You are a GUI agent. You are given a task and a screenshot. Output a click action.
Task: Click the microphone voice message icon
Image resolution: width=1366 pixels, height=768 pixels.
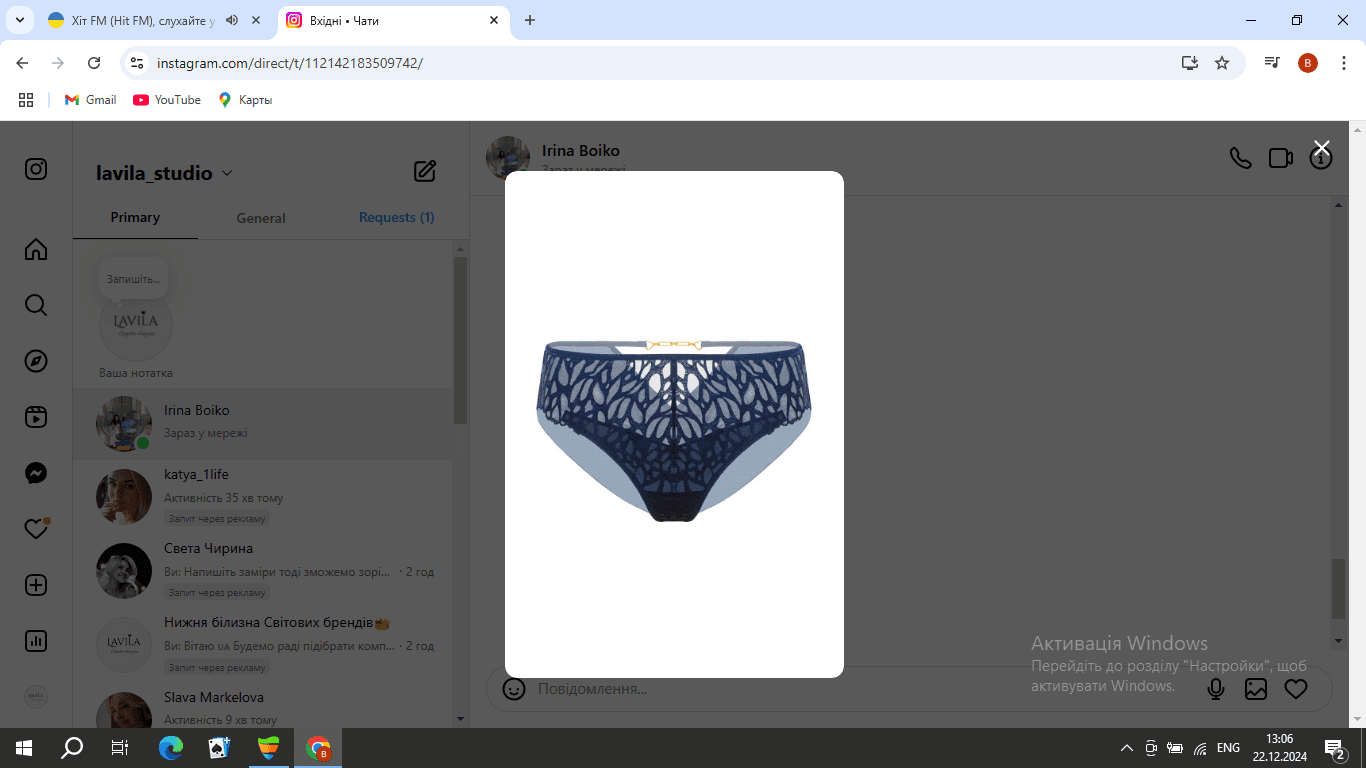tap(1216, 689)
